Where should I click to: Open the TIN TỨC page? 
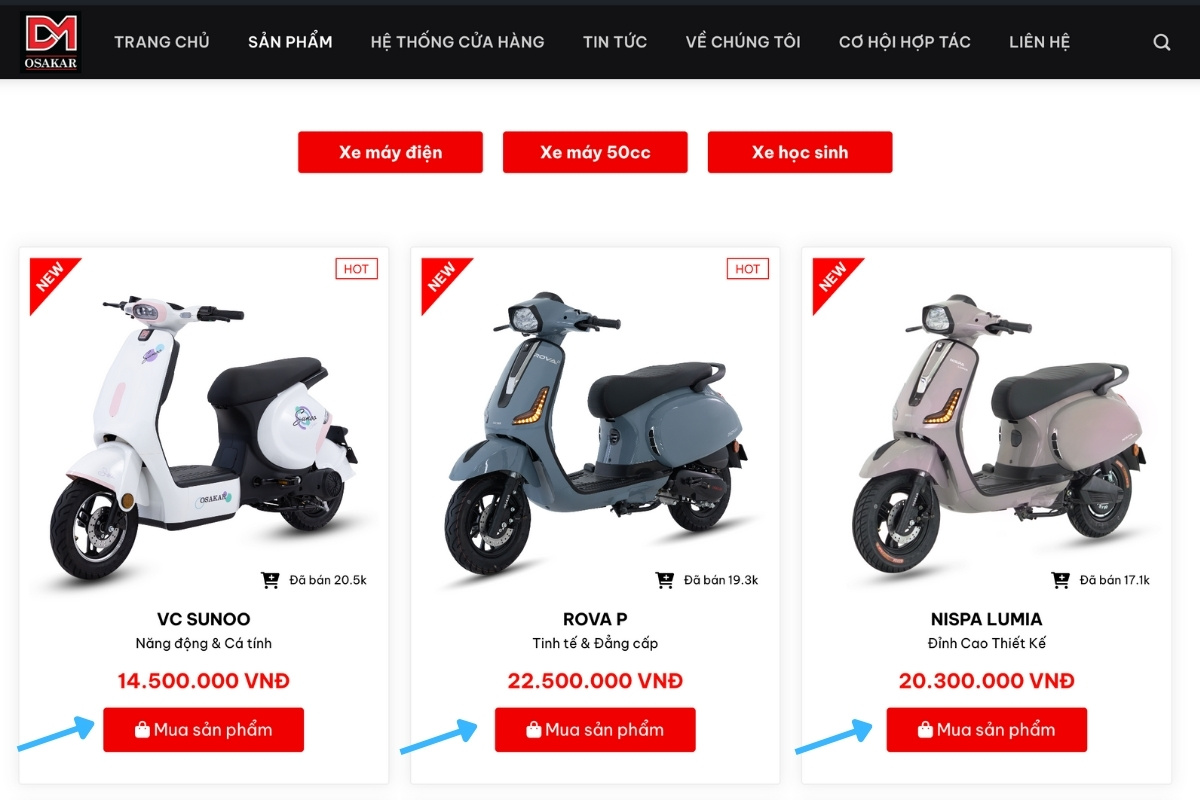point(615,42)
